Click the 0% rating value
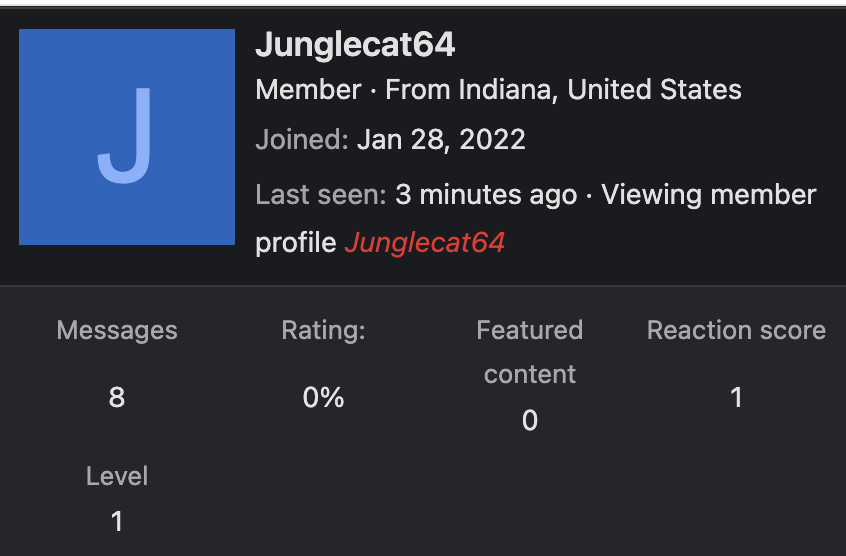Viewport: 846px width, 556px height. (x=323, y=397)
